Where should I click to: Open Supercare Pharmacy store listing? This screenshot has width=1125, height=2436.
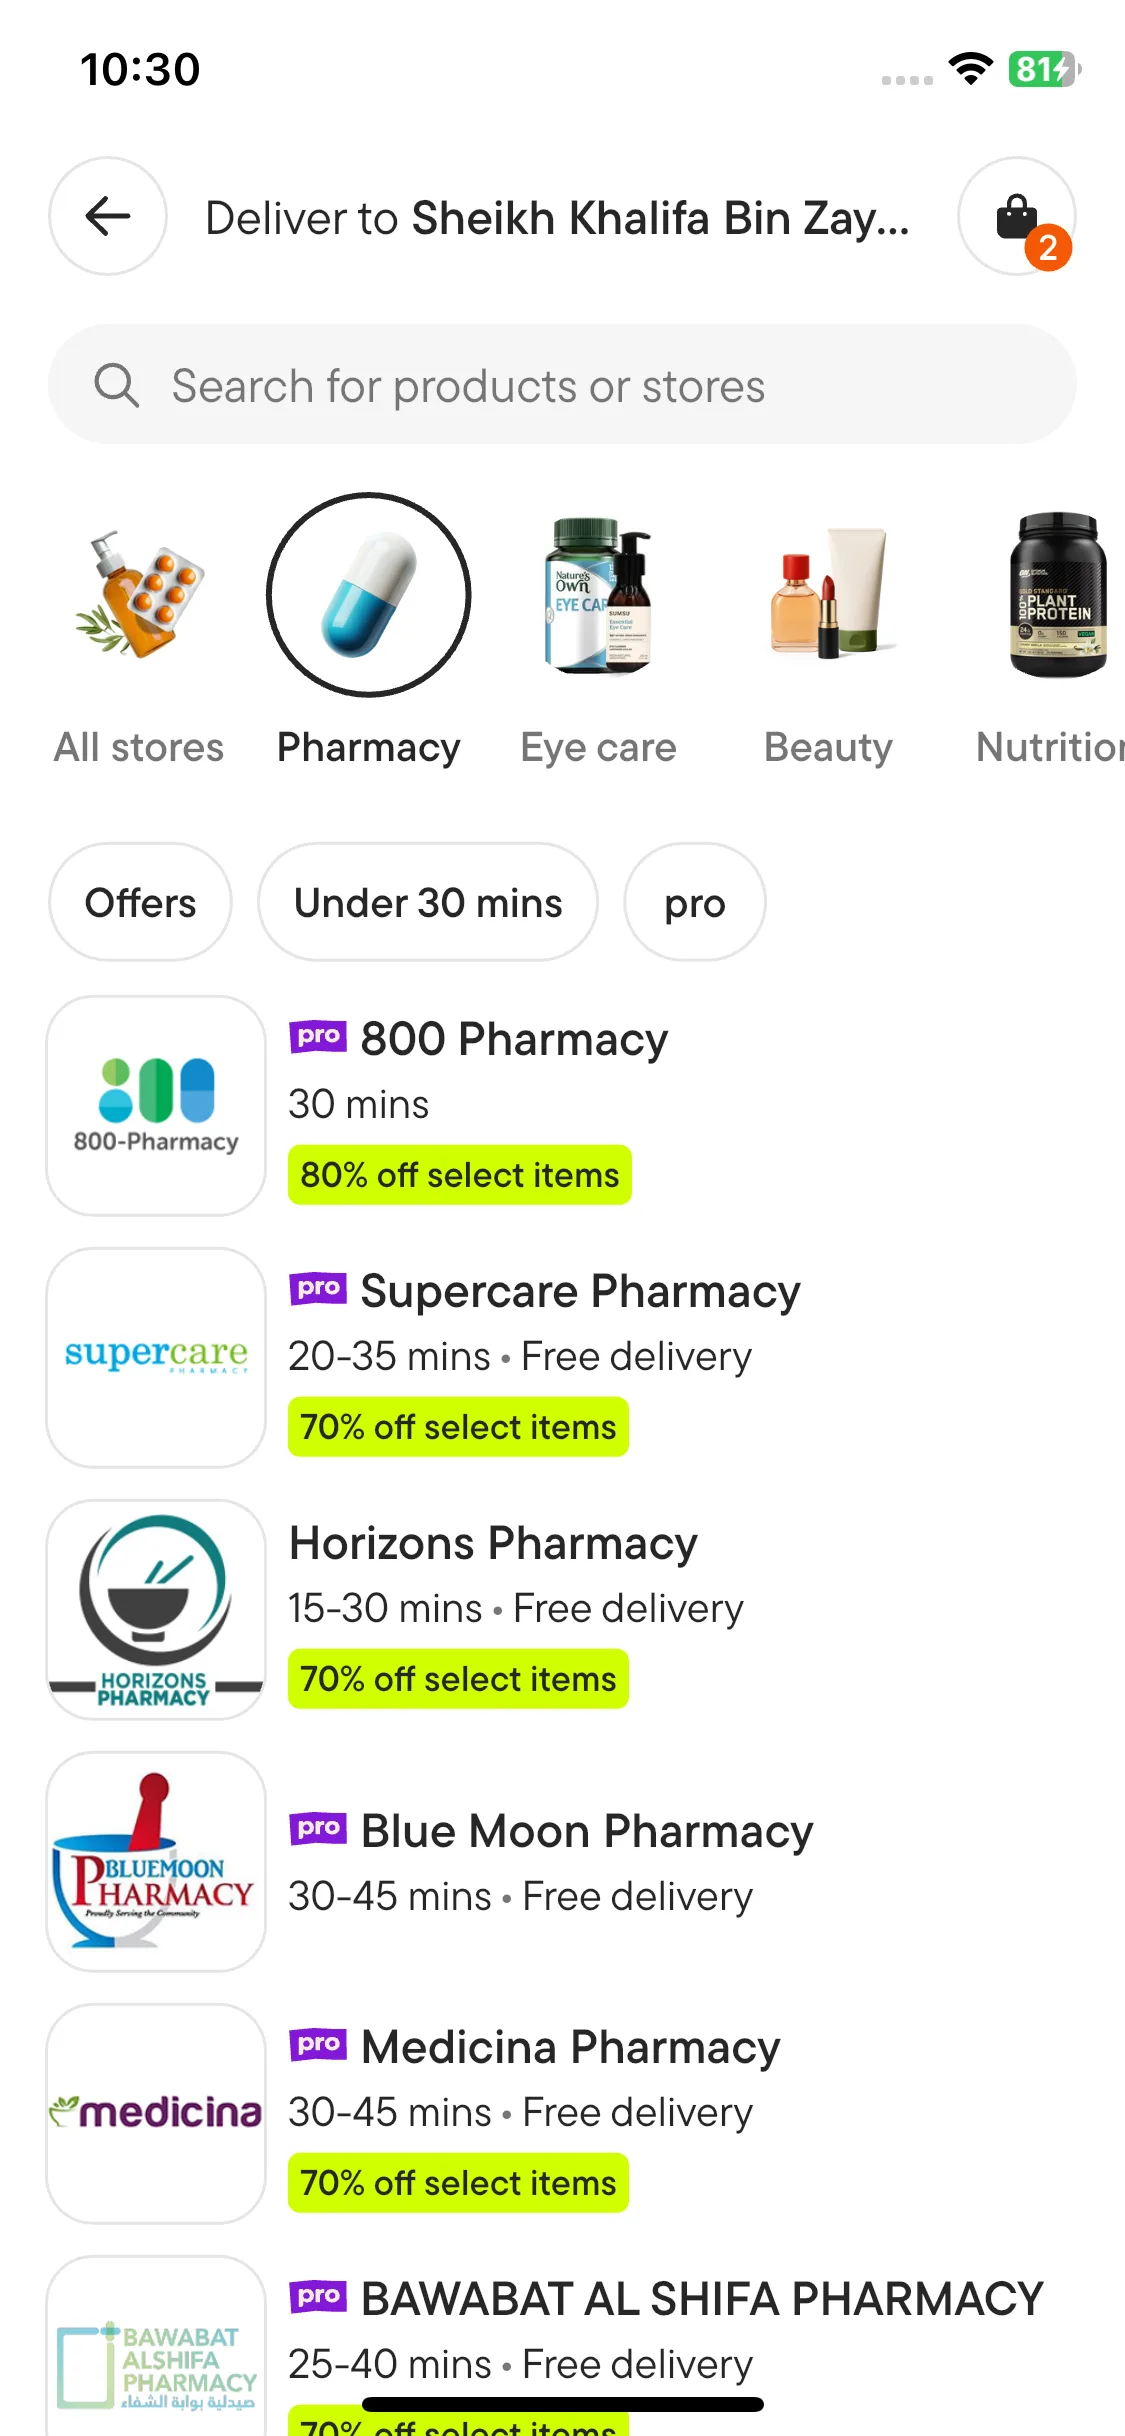coord(580,1292)
